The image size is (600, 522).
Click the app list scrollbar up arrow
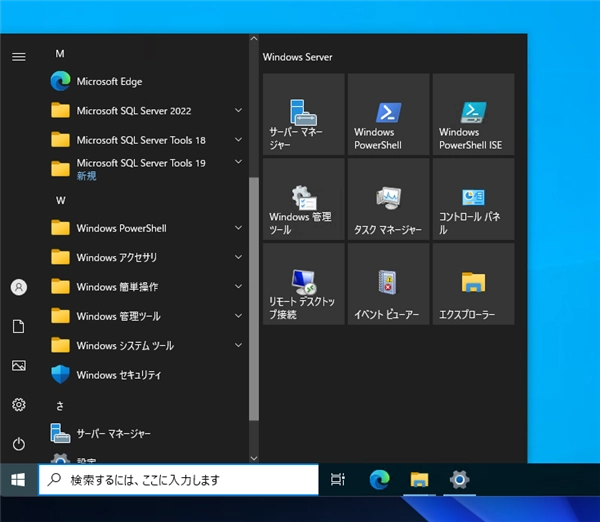pos(254,38)
